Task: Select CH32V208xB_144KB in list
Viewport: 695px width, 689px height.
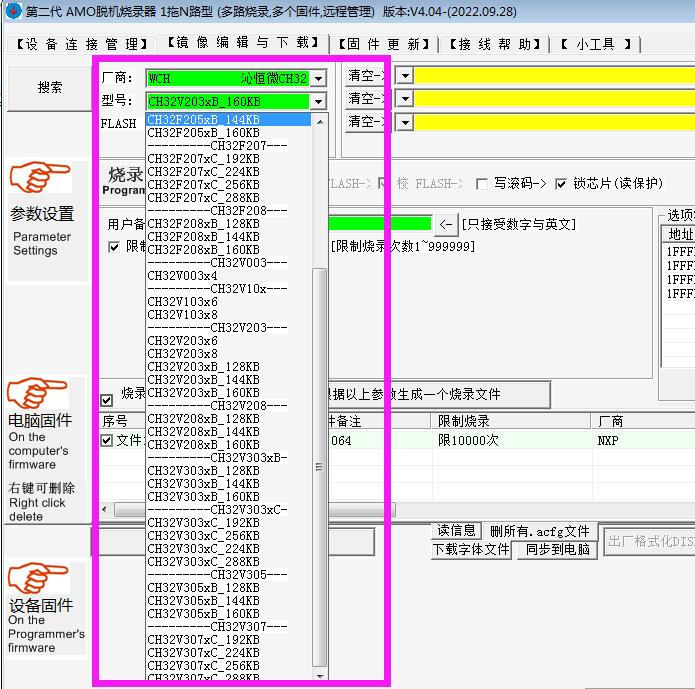Action: point(229,431)
